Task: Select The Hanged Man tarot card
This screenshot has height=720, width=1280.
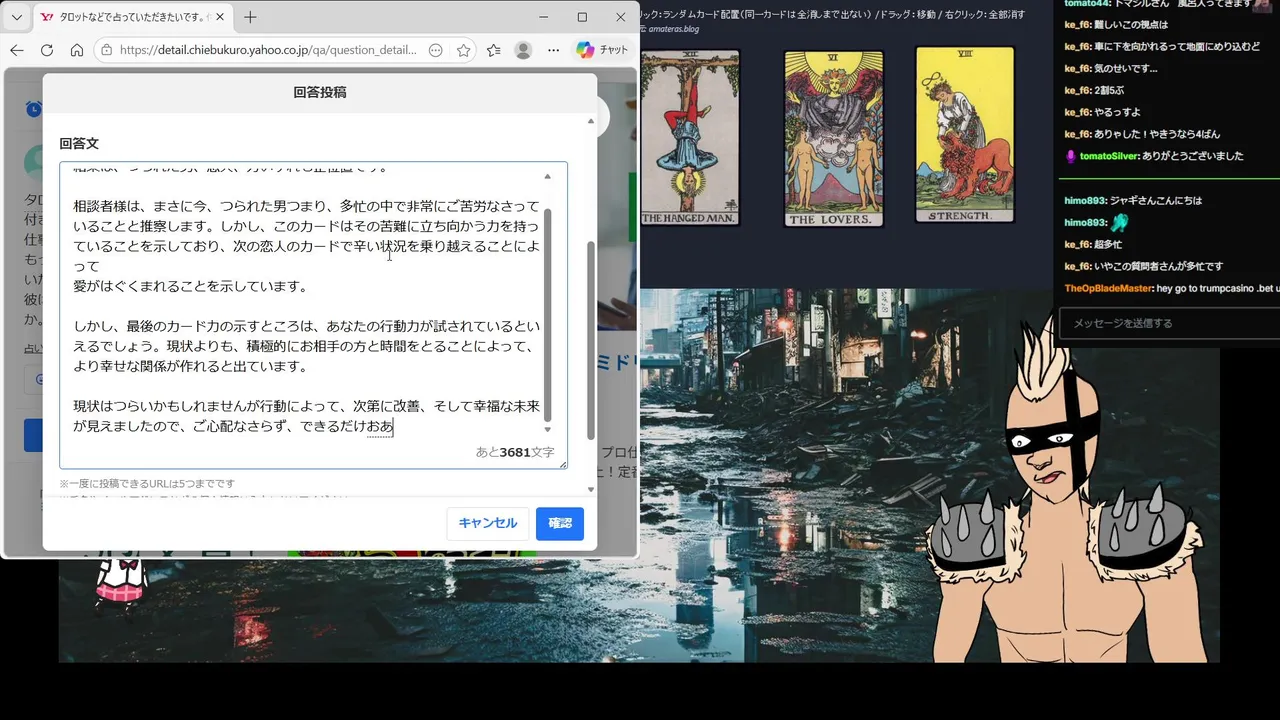Action: (x=690, y=137)
